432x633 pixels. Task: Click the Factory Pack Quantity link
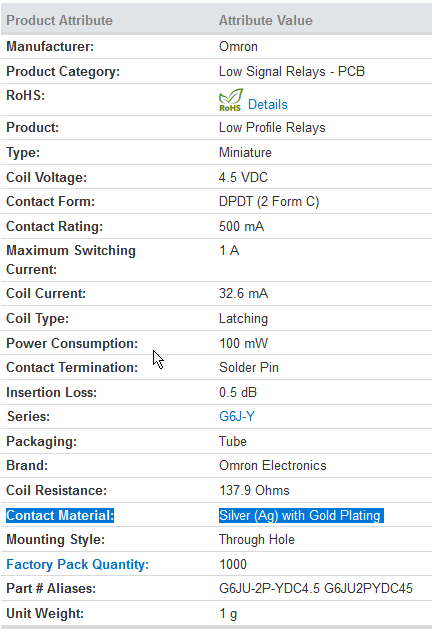coord(78,564)
